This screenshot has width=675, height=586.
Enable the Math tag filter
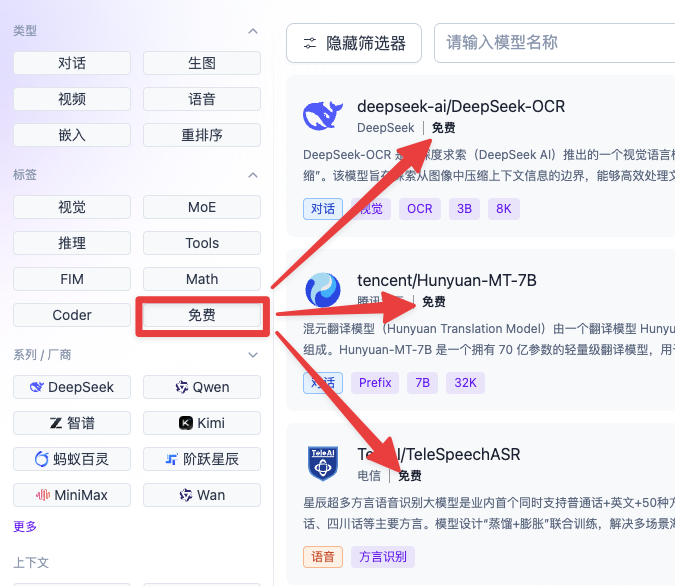[202, 279]
